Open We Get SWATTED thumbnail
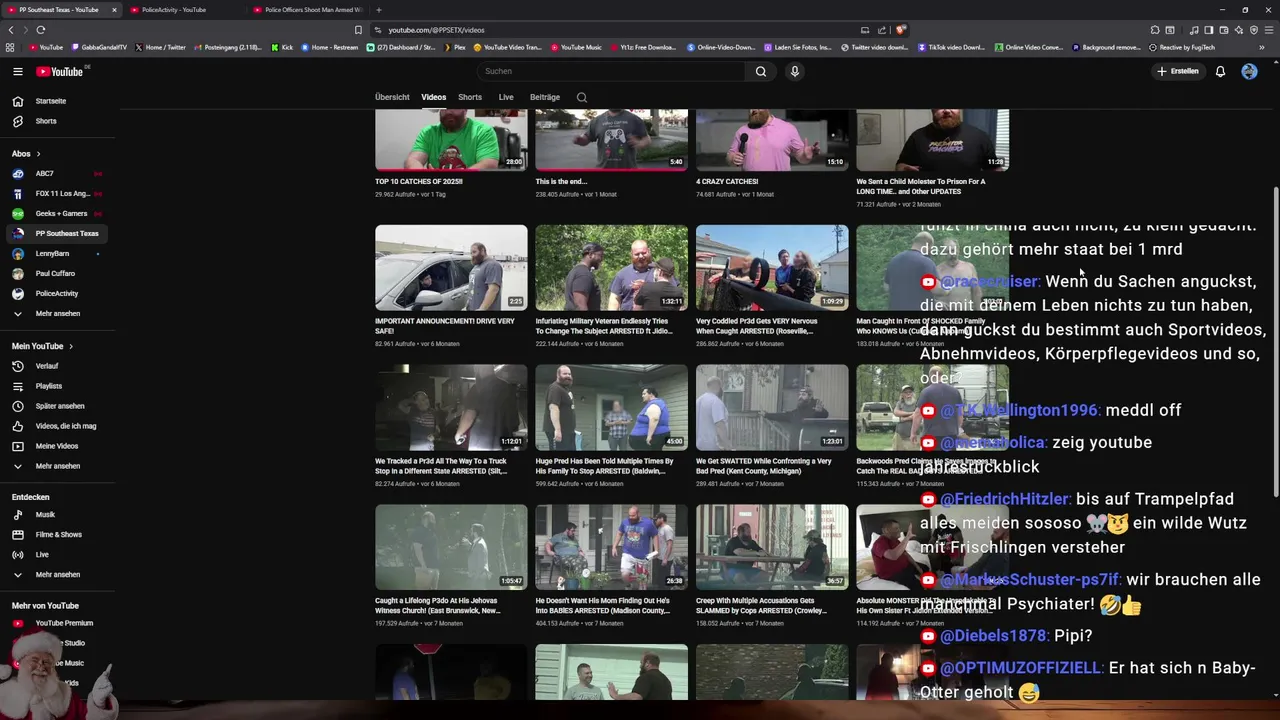 click(772, 407)
